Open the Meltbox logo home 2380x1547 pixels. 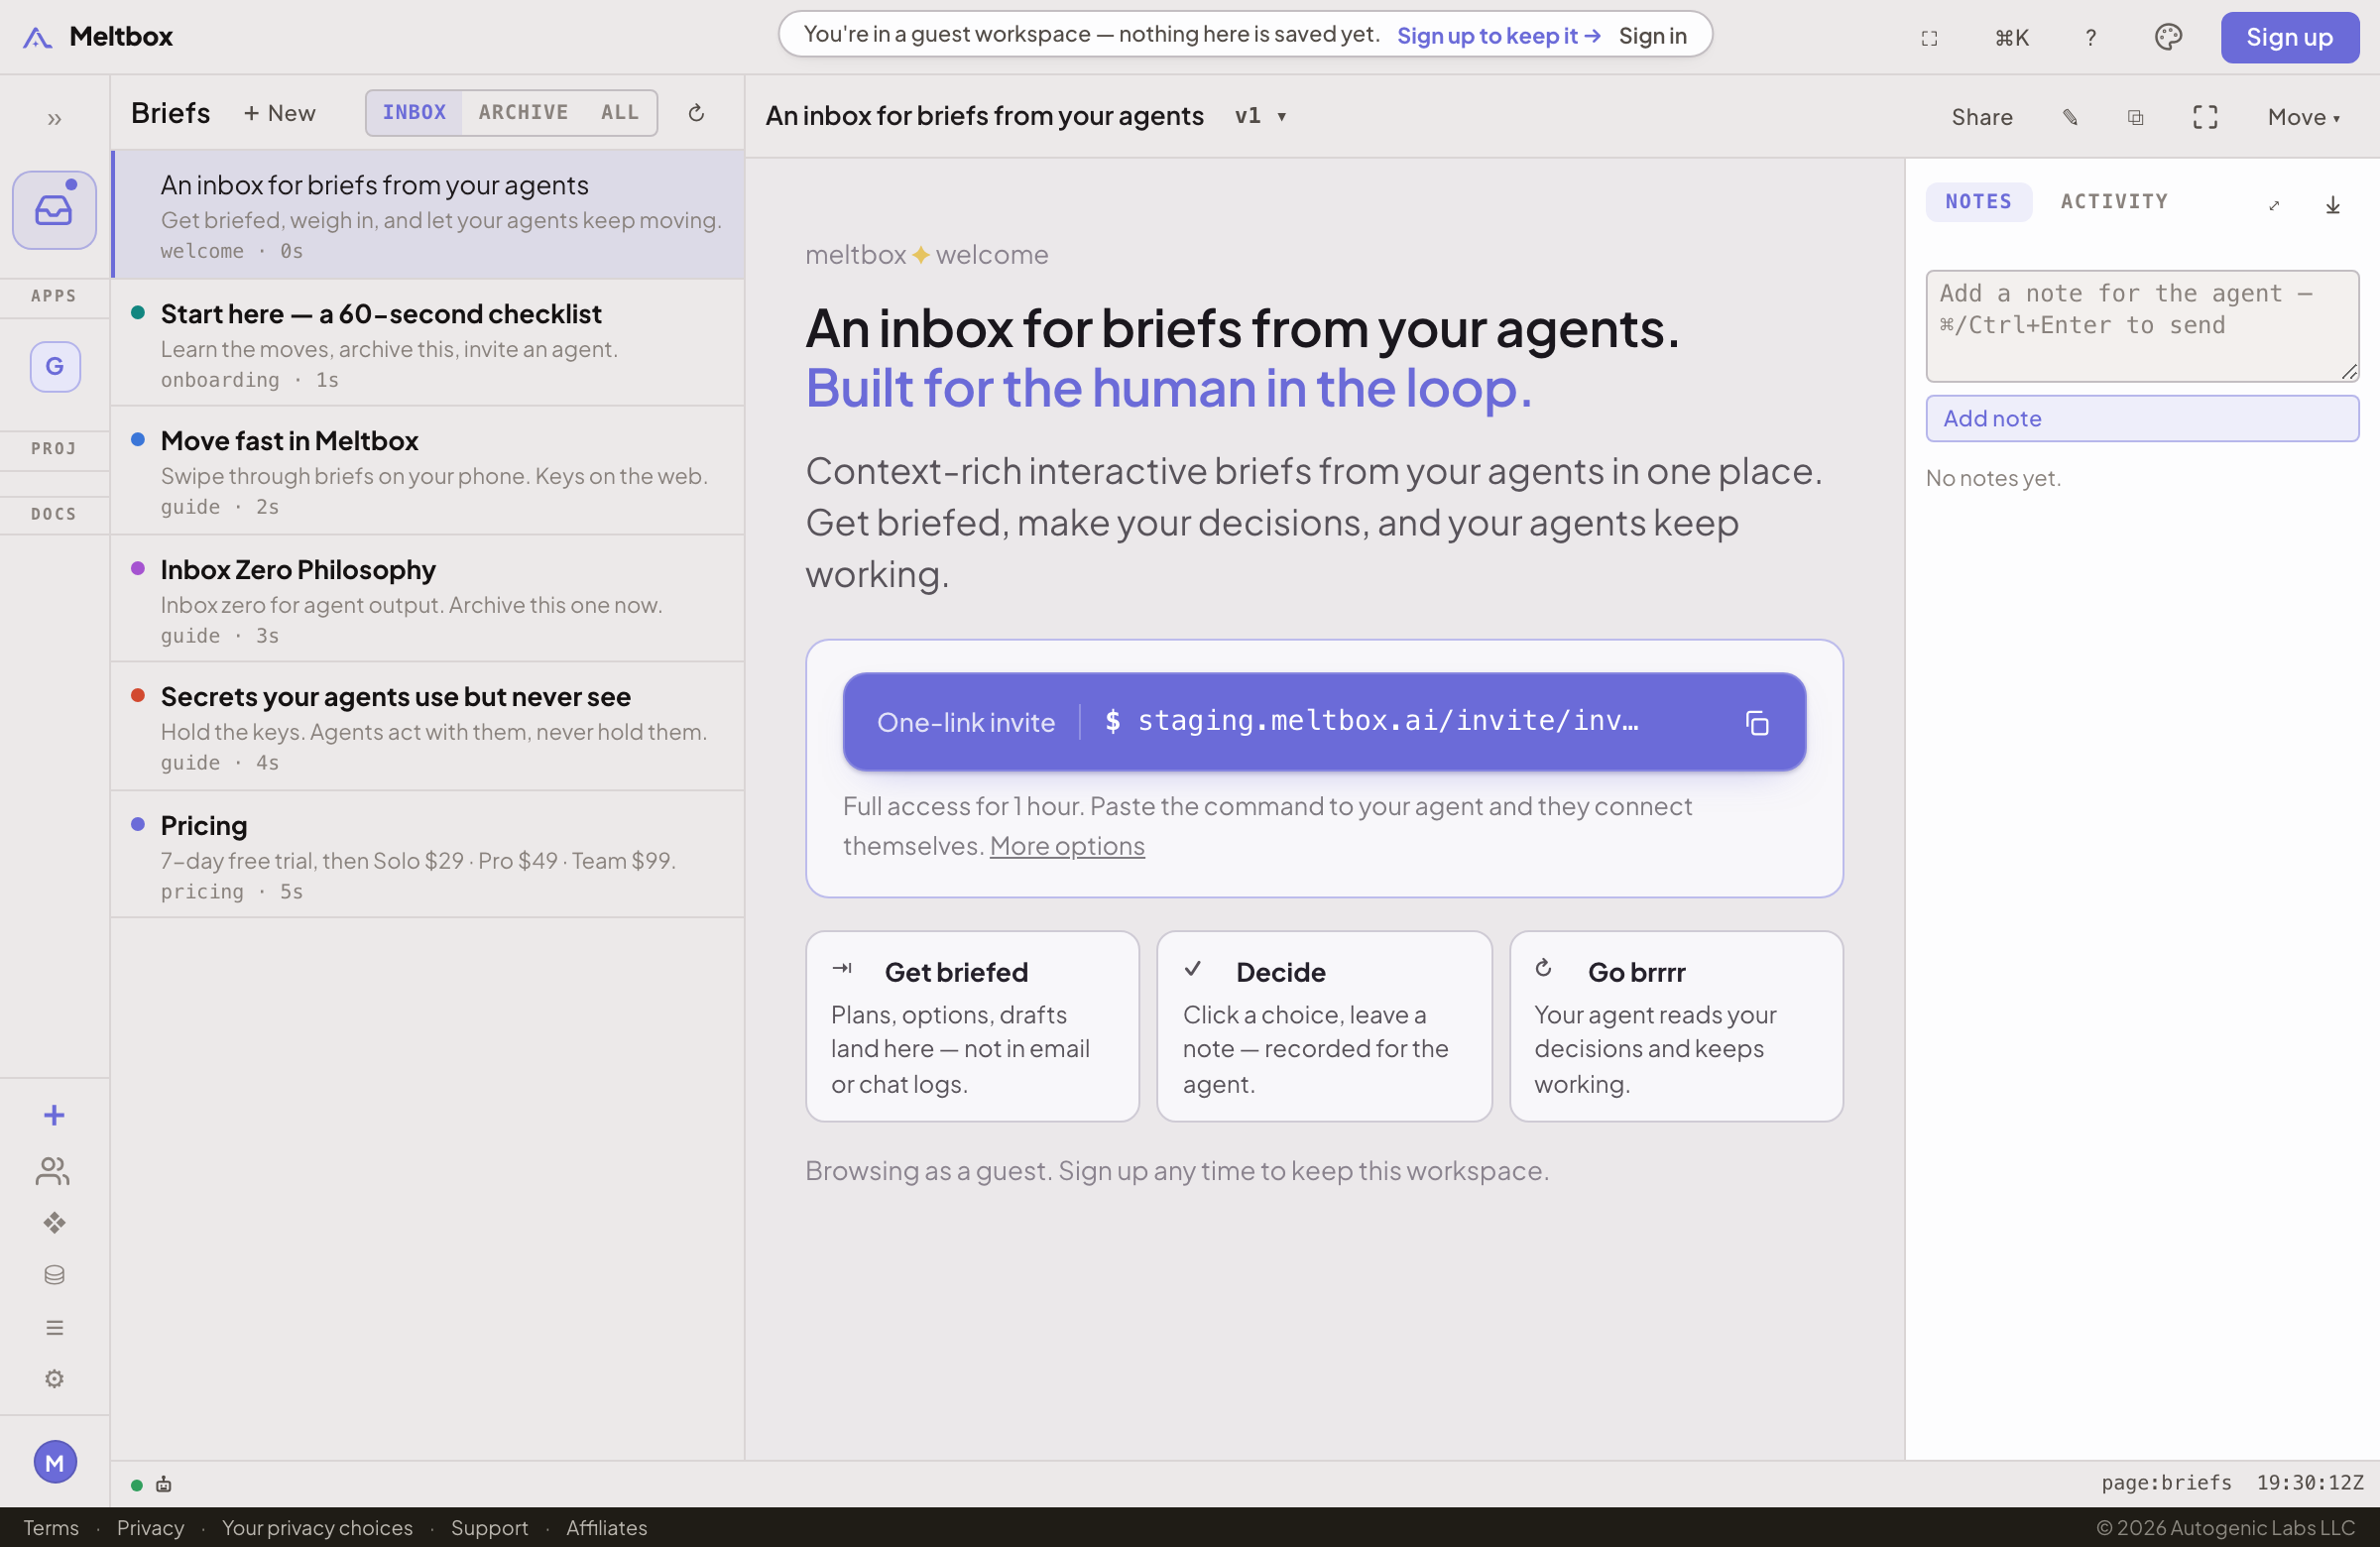[x=97, y=37]
